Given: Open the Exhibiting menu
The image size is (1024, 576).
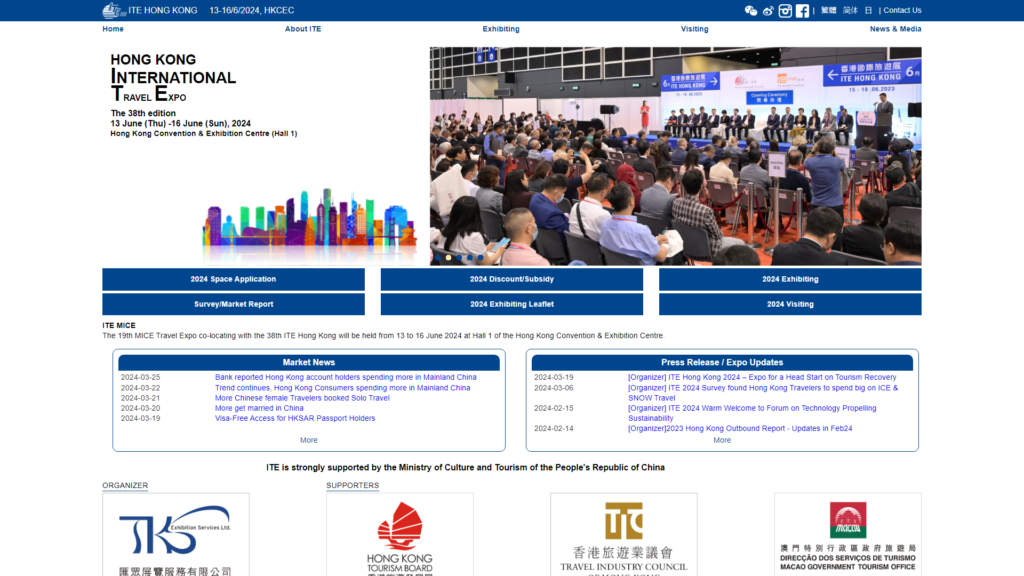Looking at the screenshot, I should (501, 29).
